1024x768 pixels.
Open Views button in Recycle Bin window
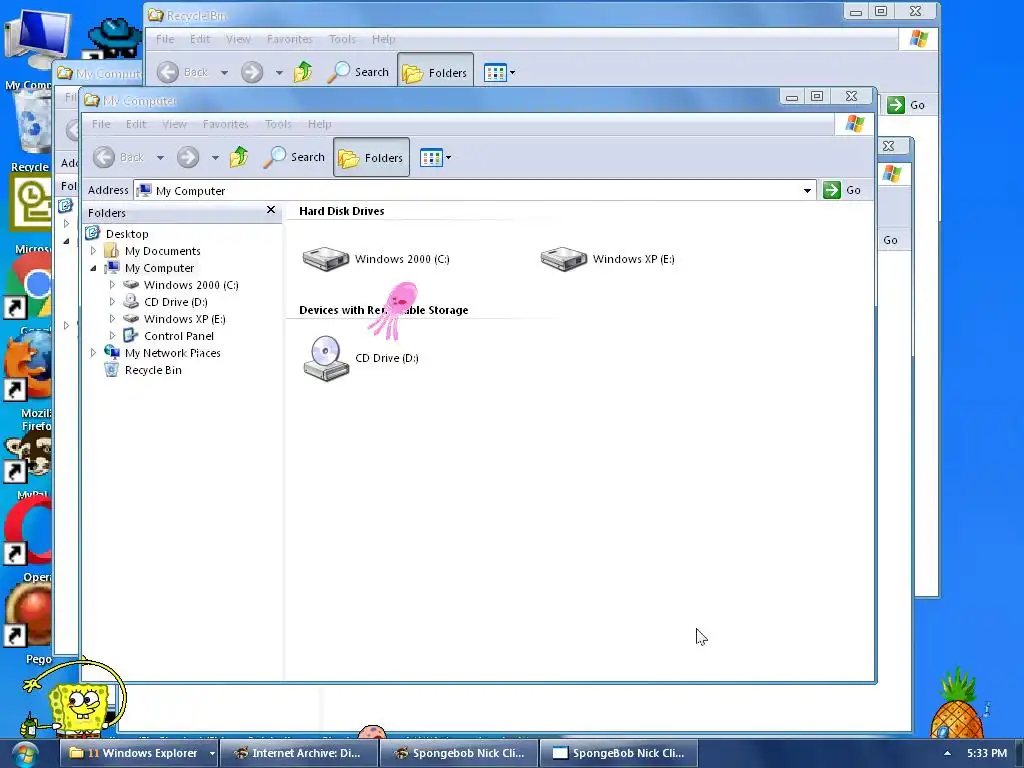[495, 72]
